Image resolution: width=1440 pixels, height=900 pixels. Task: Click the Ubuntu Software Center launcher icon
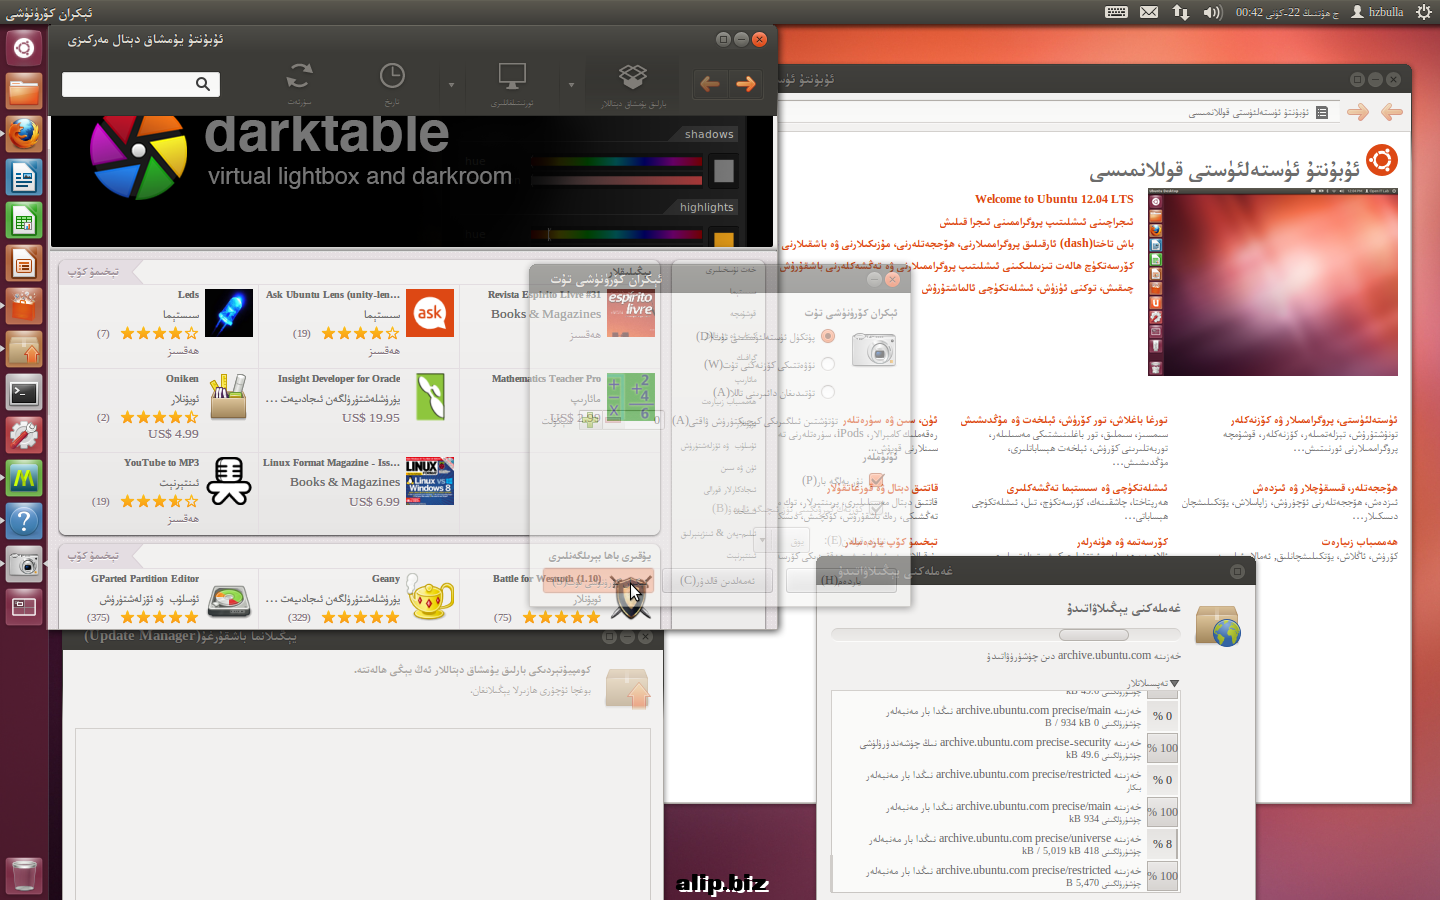(x=24, y=307)
